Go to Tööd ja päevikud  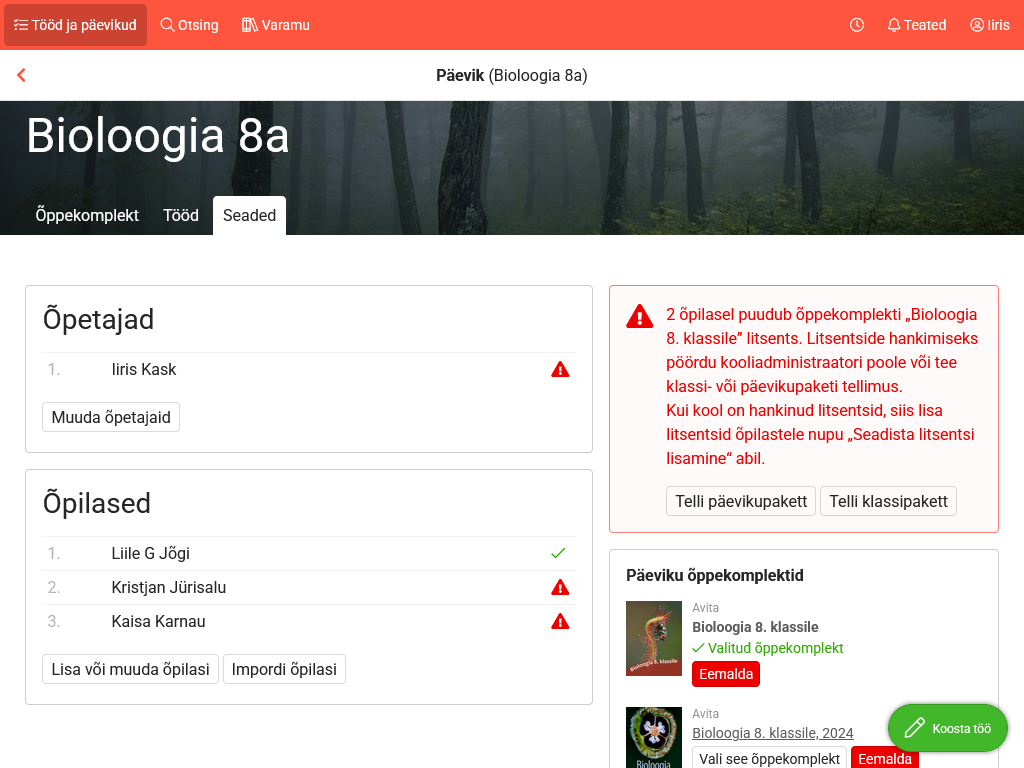coord(75,25)
